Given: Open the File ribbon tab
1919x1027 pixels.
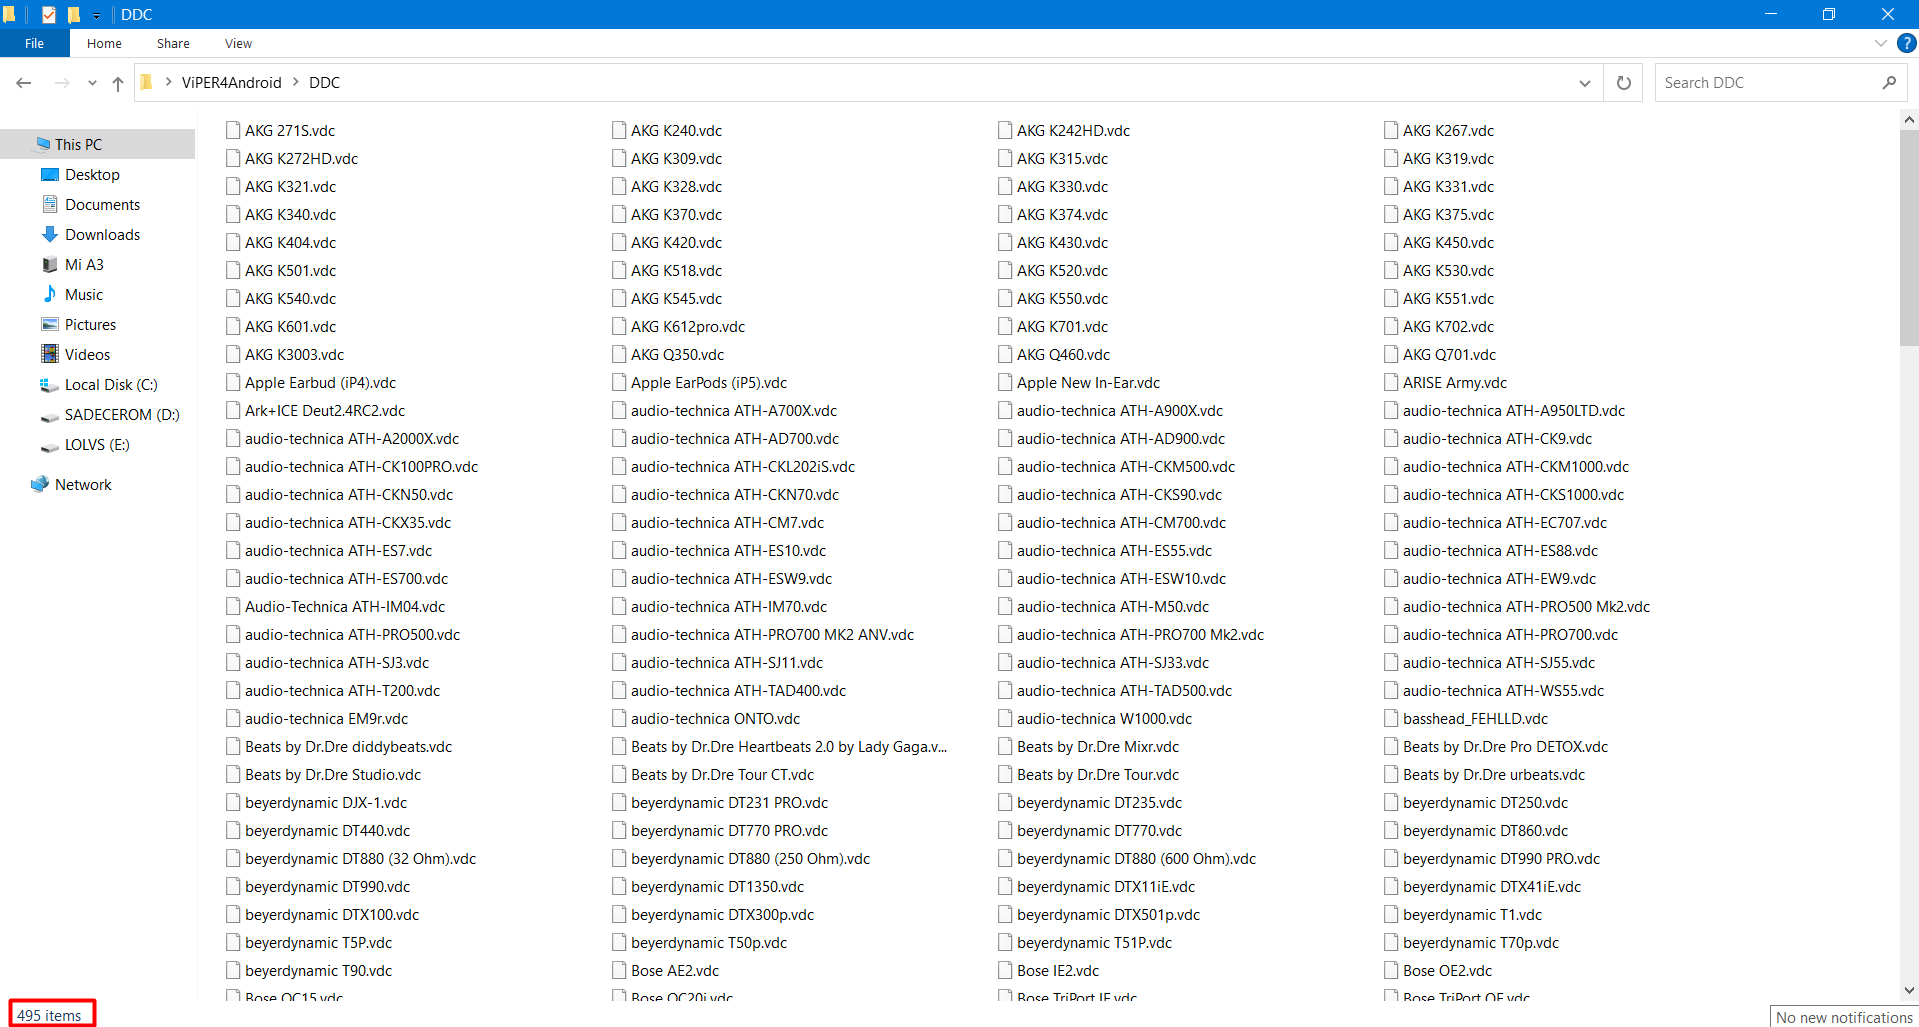Looking at the screenshot, I should [35, 43].
